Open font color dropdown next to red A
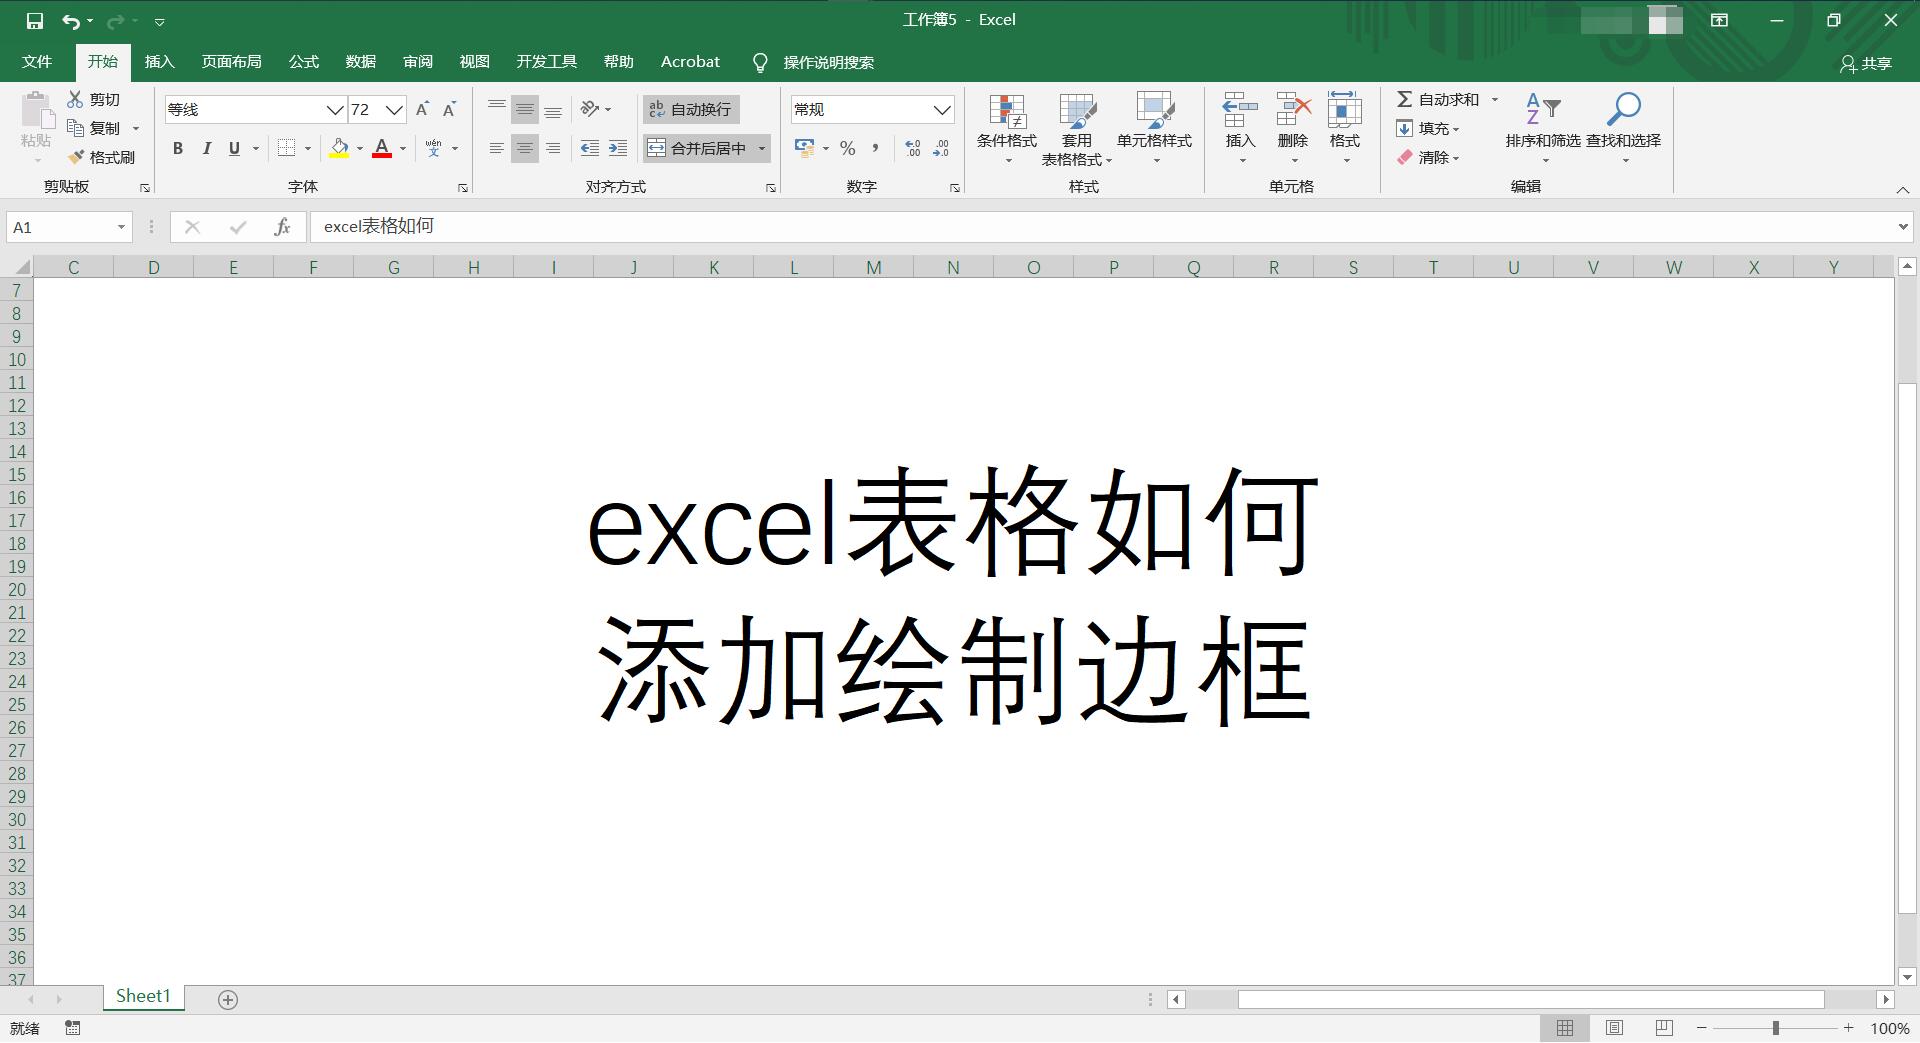The image size is (1920, 1043). (403, 148)
